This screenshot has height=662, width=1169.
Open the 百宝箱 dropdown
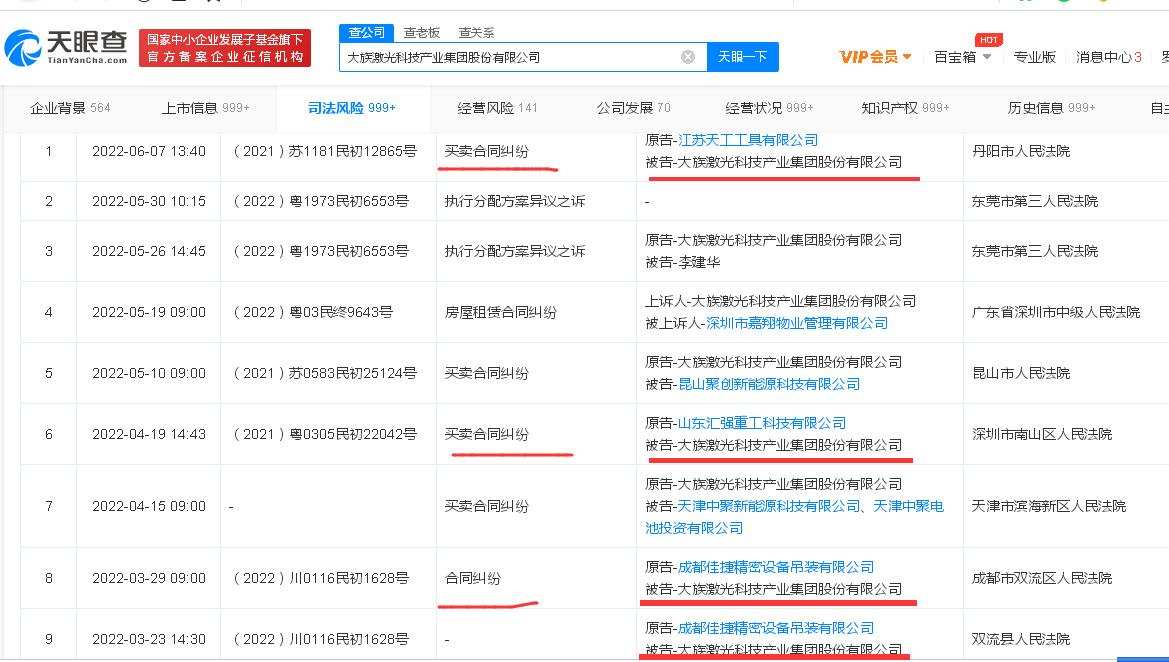[x=962, y=57]
